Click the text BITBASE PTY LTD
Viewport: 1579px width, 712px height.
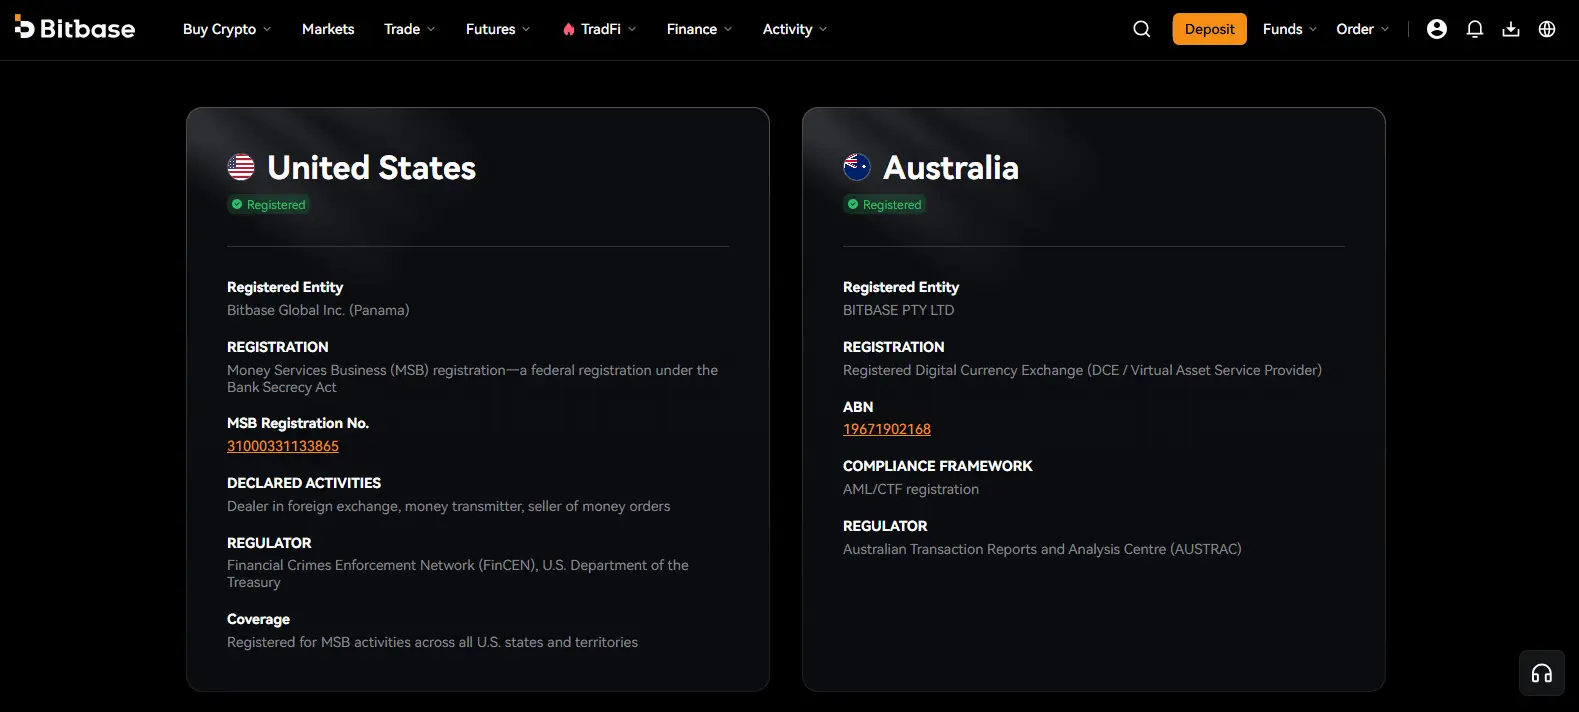point(899,310)
